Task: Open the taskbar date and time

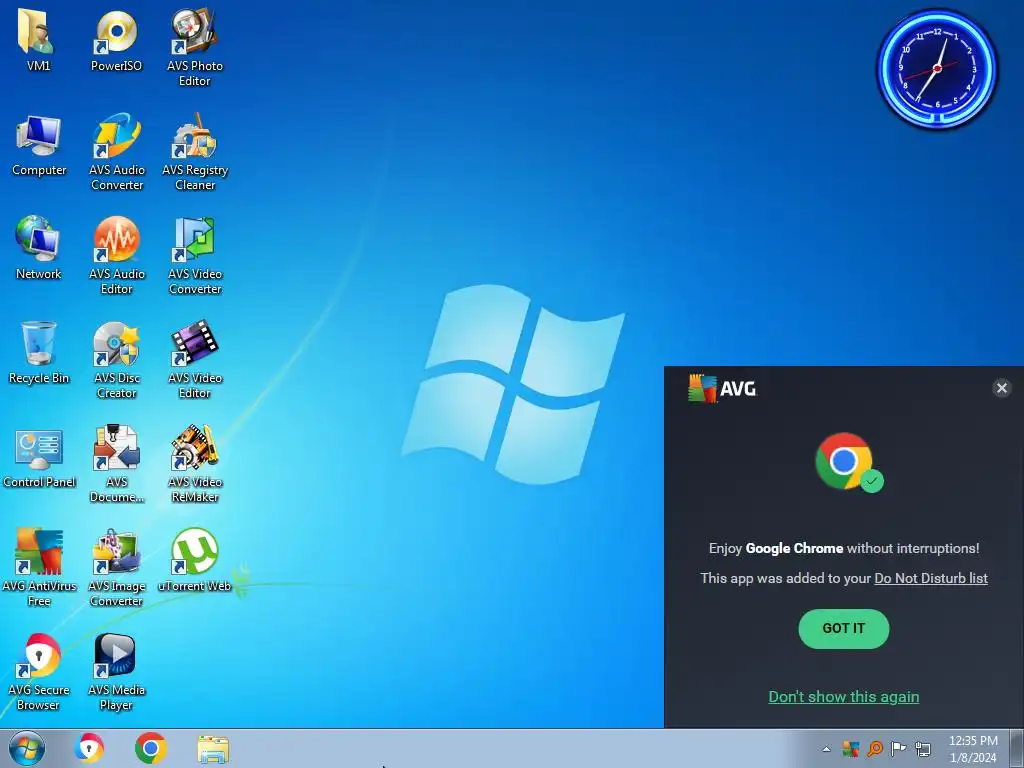Action: coord(973,749)
